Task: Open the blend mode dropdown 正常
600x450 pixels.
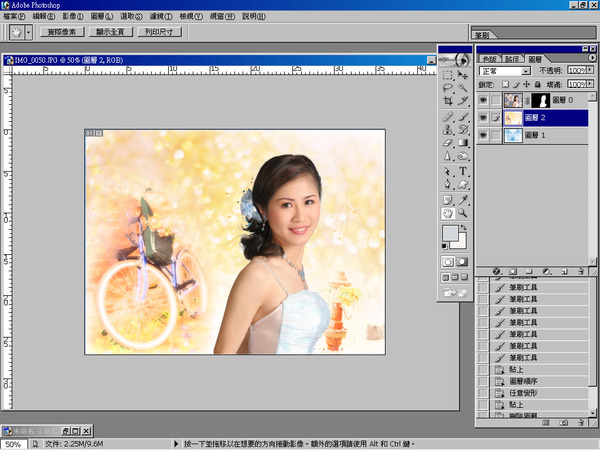Action: [504, 71]
